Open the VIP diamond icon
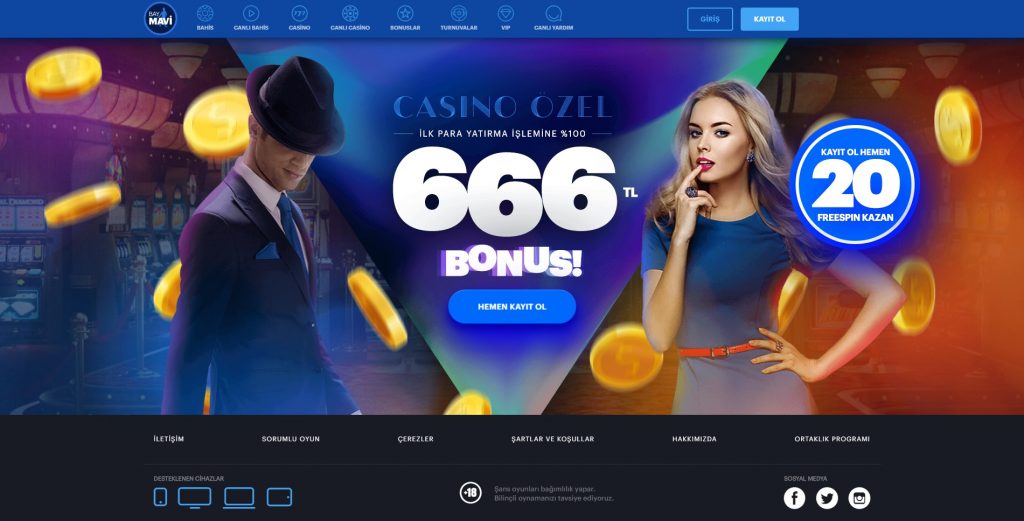The height and width of the screenshot is (521, 1024). click(x=505, y=14)
